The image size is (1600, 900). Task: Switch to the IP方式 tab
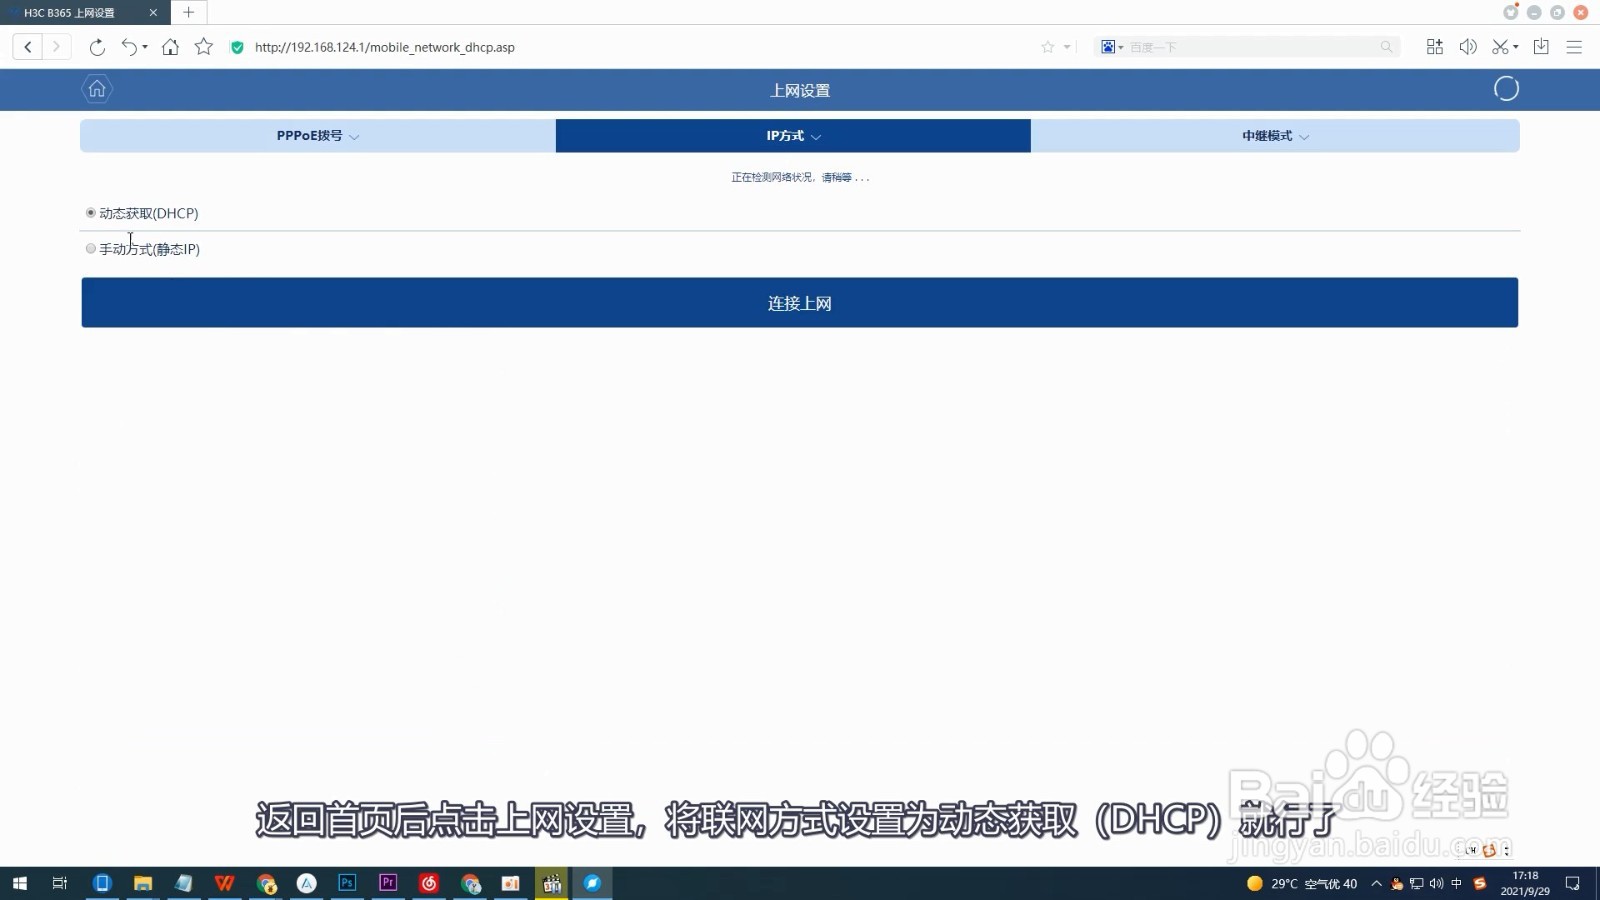[x=793, y=136]
